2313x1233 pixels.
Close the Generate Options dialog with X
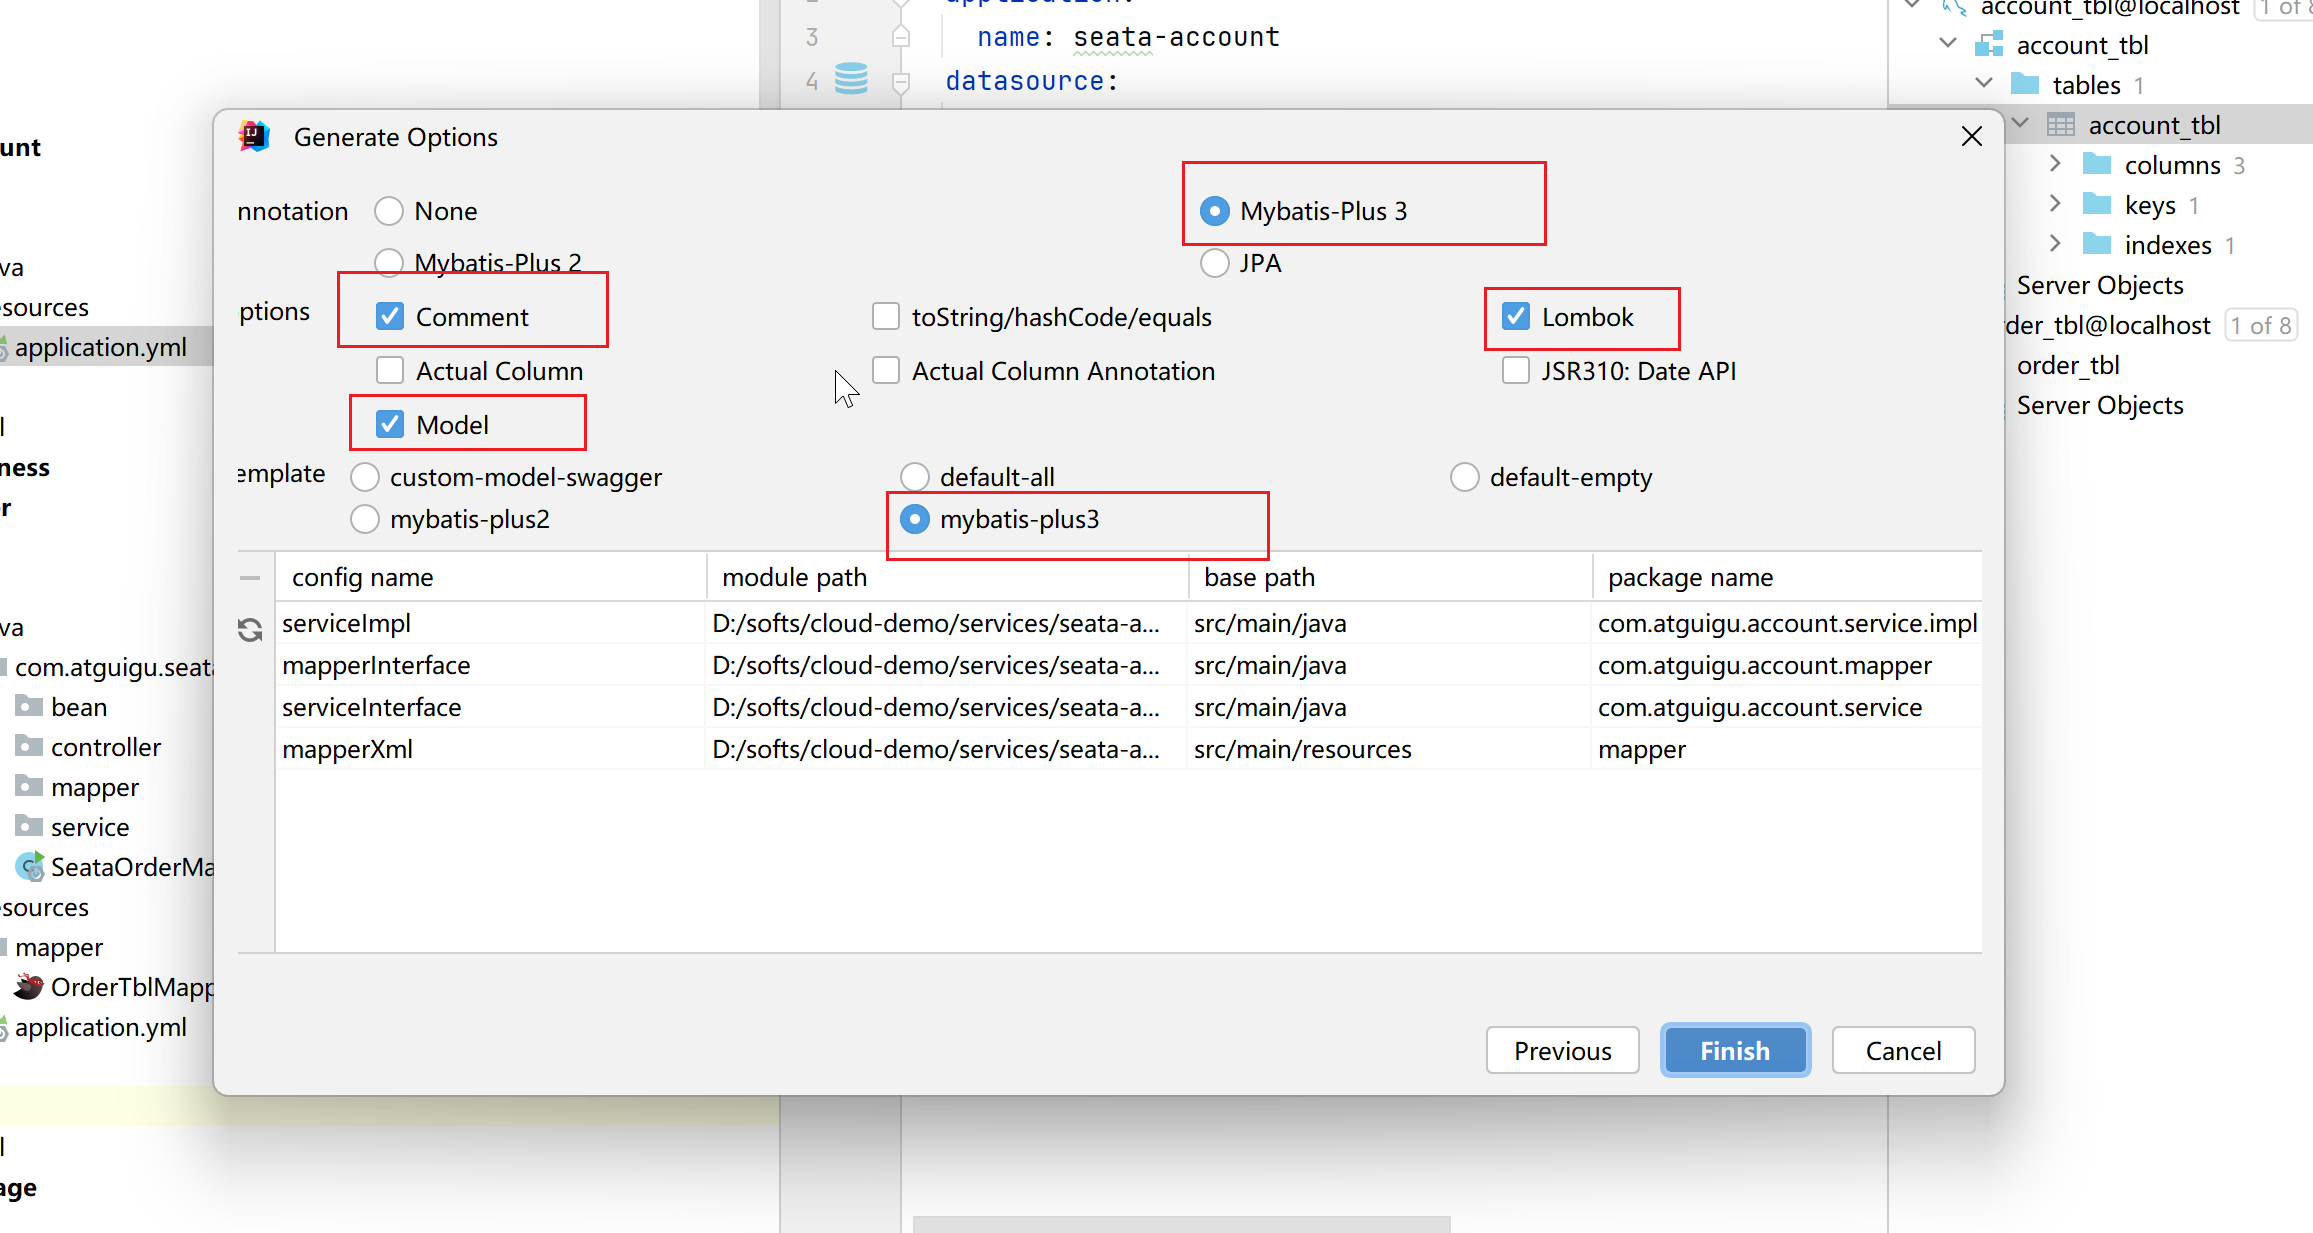(1971, 137)
